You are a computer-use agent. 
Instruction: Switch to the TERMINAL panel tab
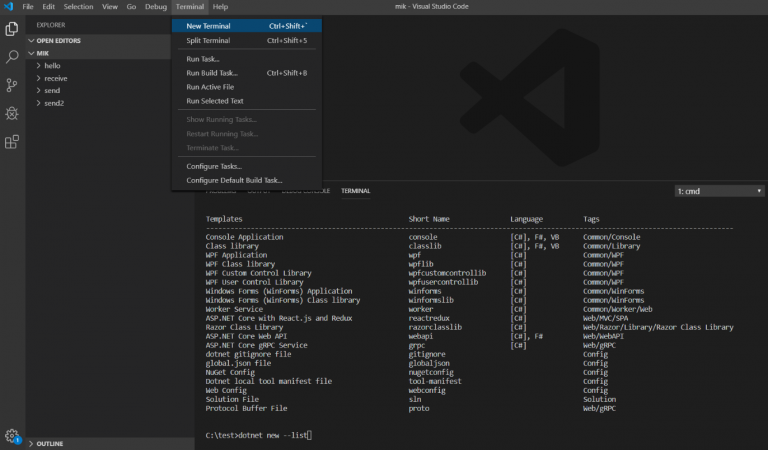355,190
